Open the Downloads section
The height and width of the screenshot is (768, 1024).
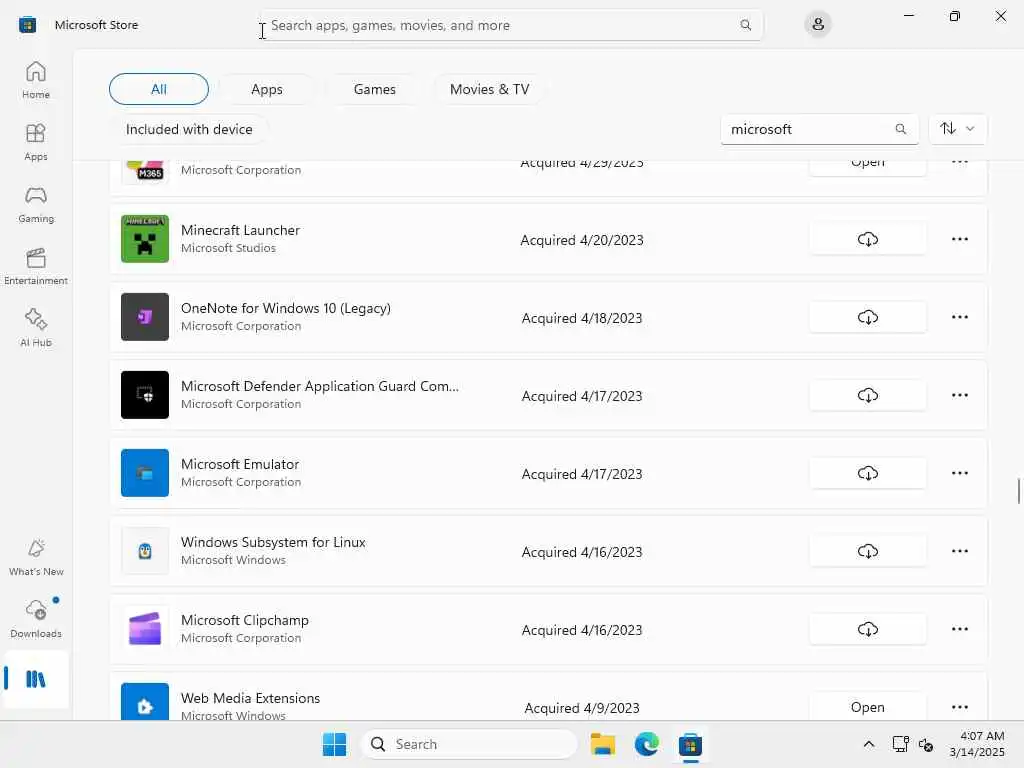[x=36, y=619]
